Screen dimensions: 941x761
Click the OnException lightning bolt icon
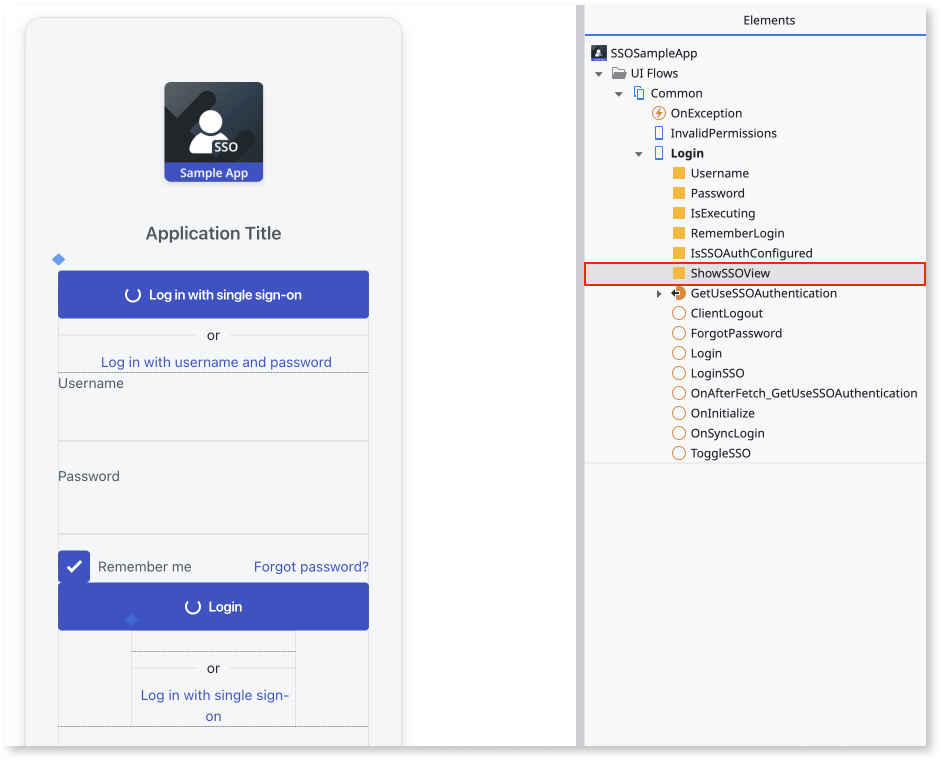(x=659, y=113)
